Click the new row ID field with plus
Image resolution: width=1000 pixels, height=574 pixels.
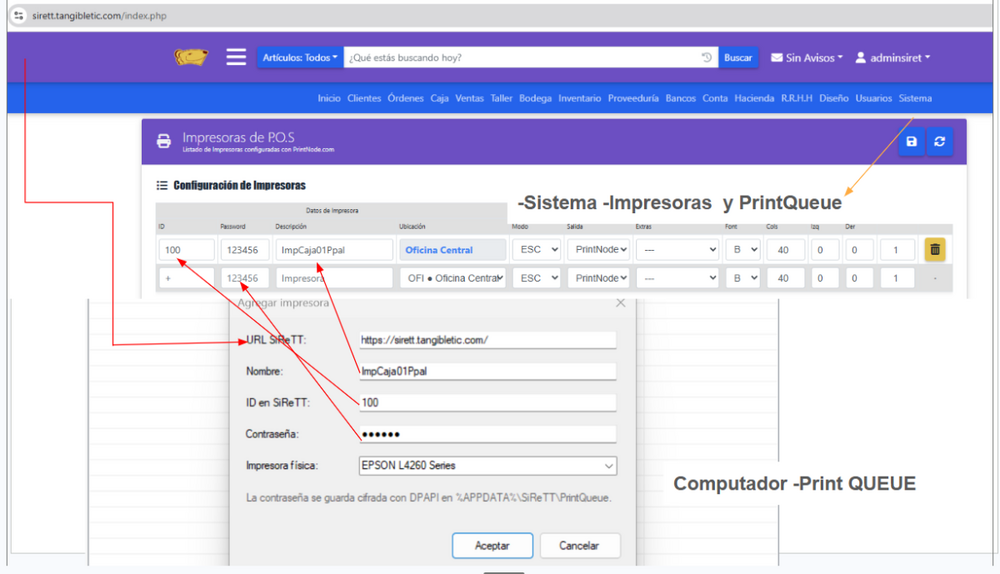(x=186, y=278)
